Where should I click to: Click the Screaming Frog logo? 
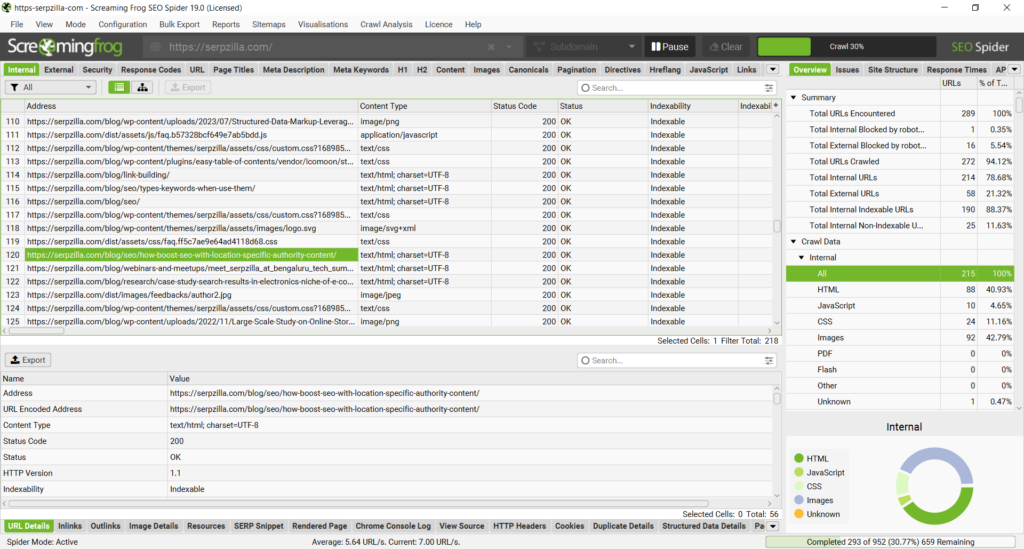pos(65,47)
